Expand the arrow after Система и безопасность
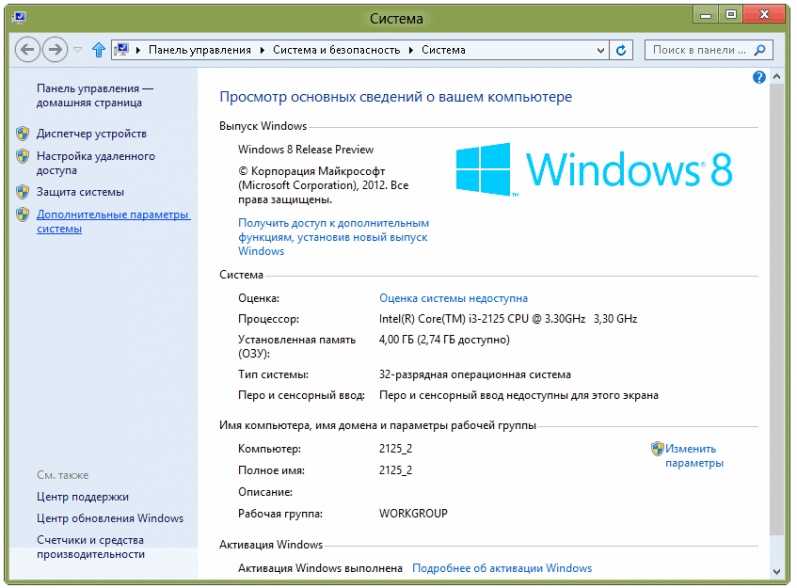This screenshot has height=588, width=797. tap(411, 50)
